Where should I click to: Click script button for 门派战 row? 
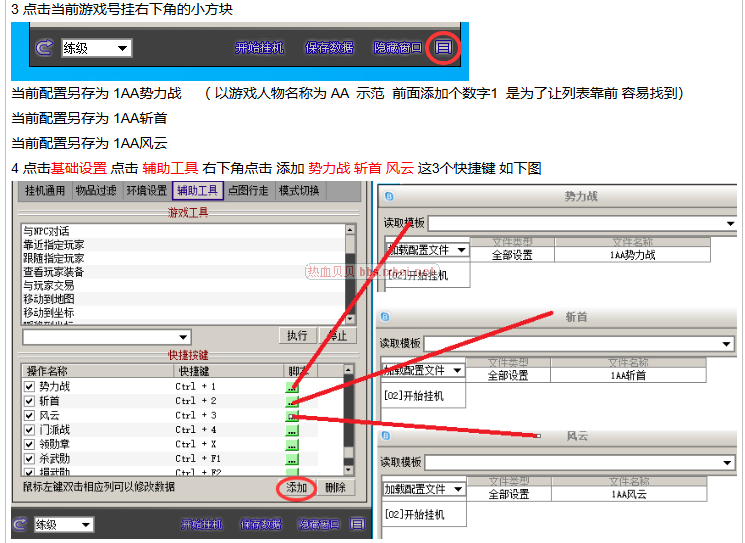292,430
